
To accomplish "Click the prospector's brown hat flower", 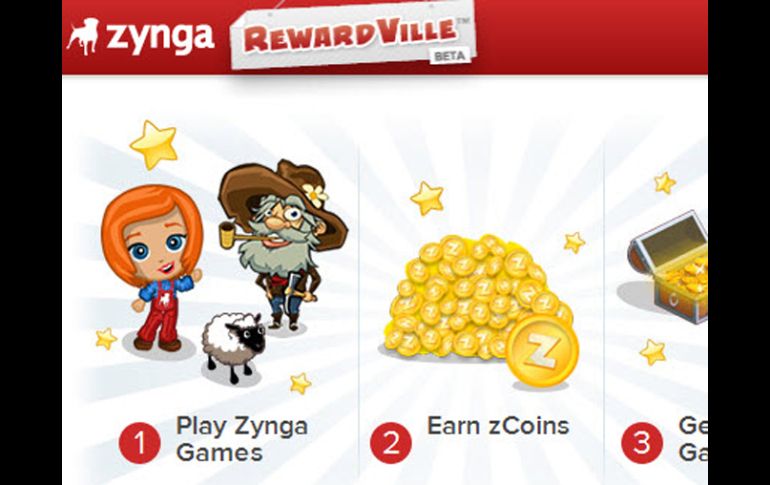I will (x=315, y=194).
